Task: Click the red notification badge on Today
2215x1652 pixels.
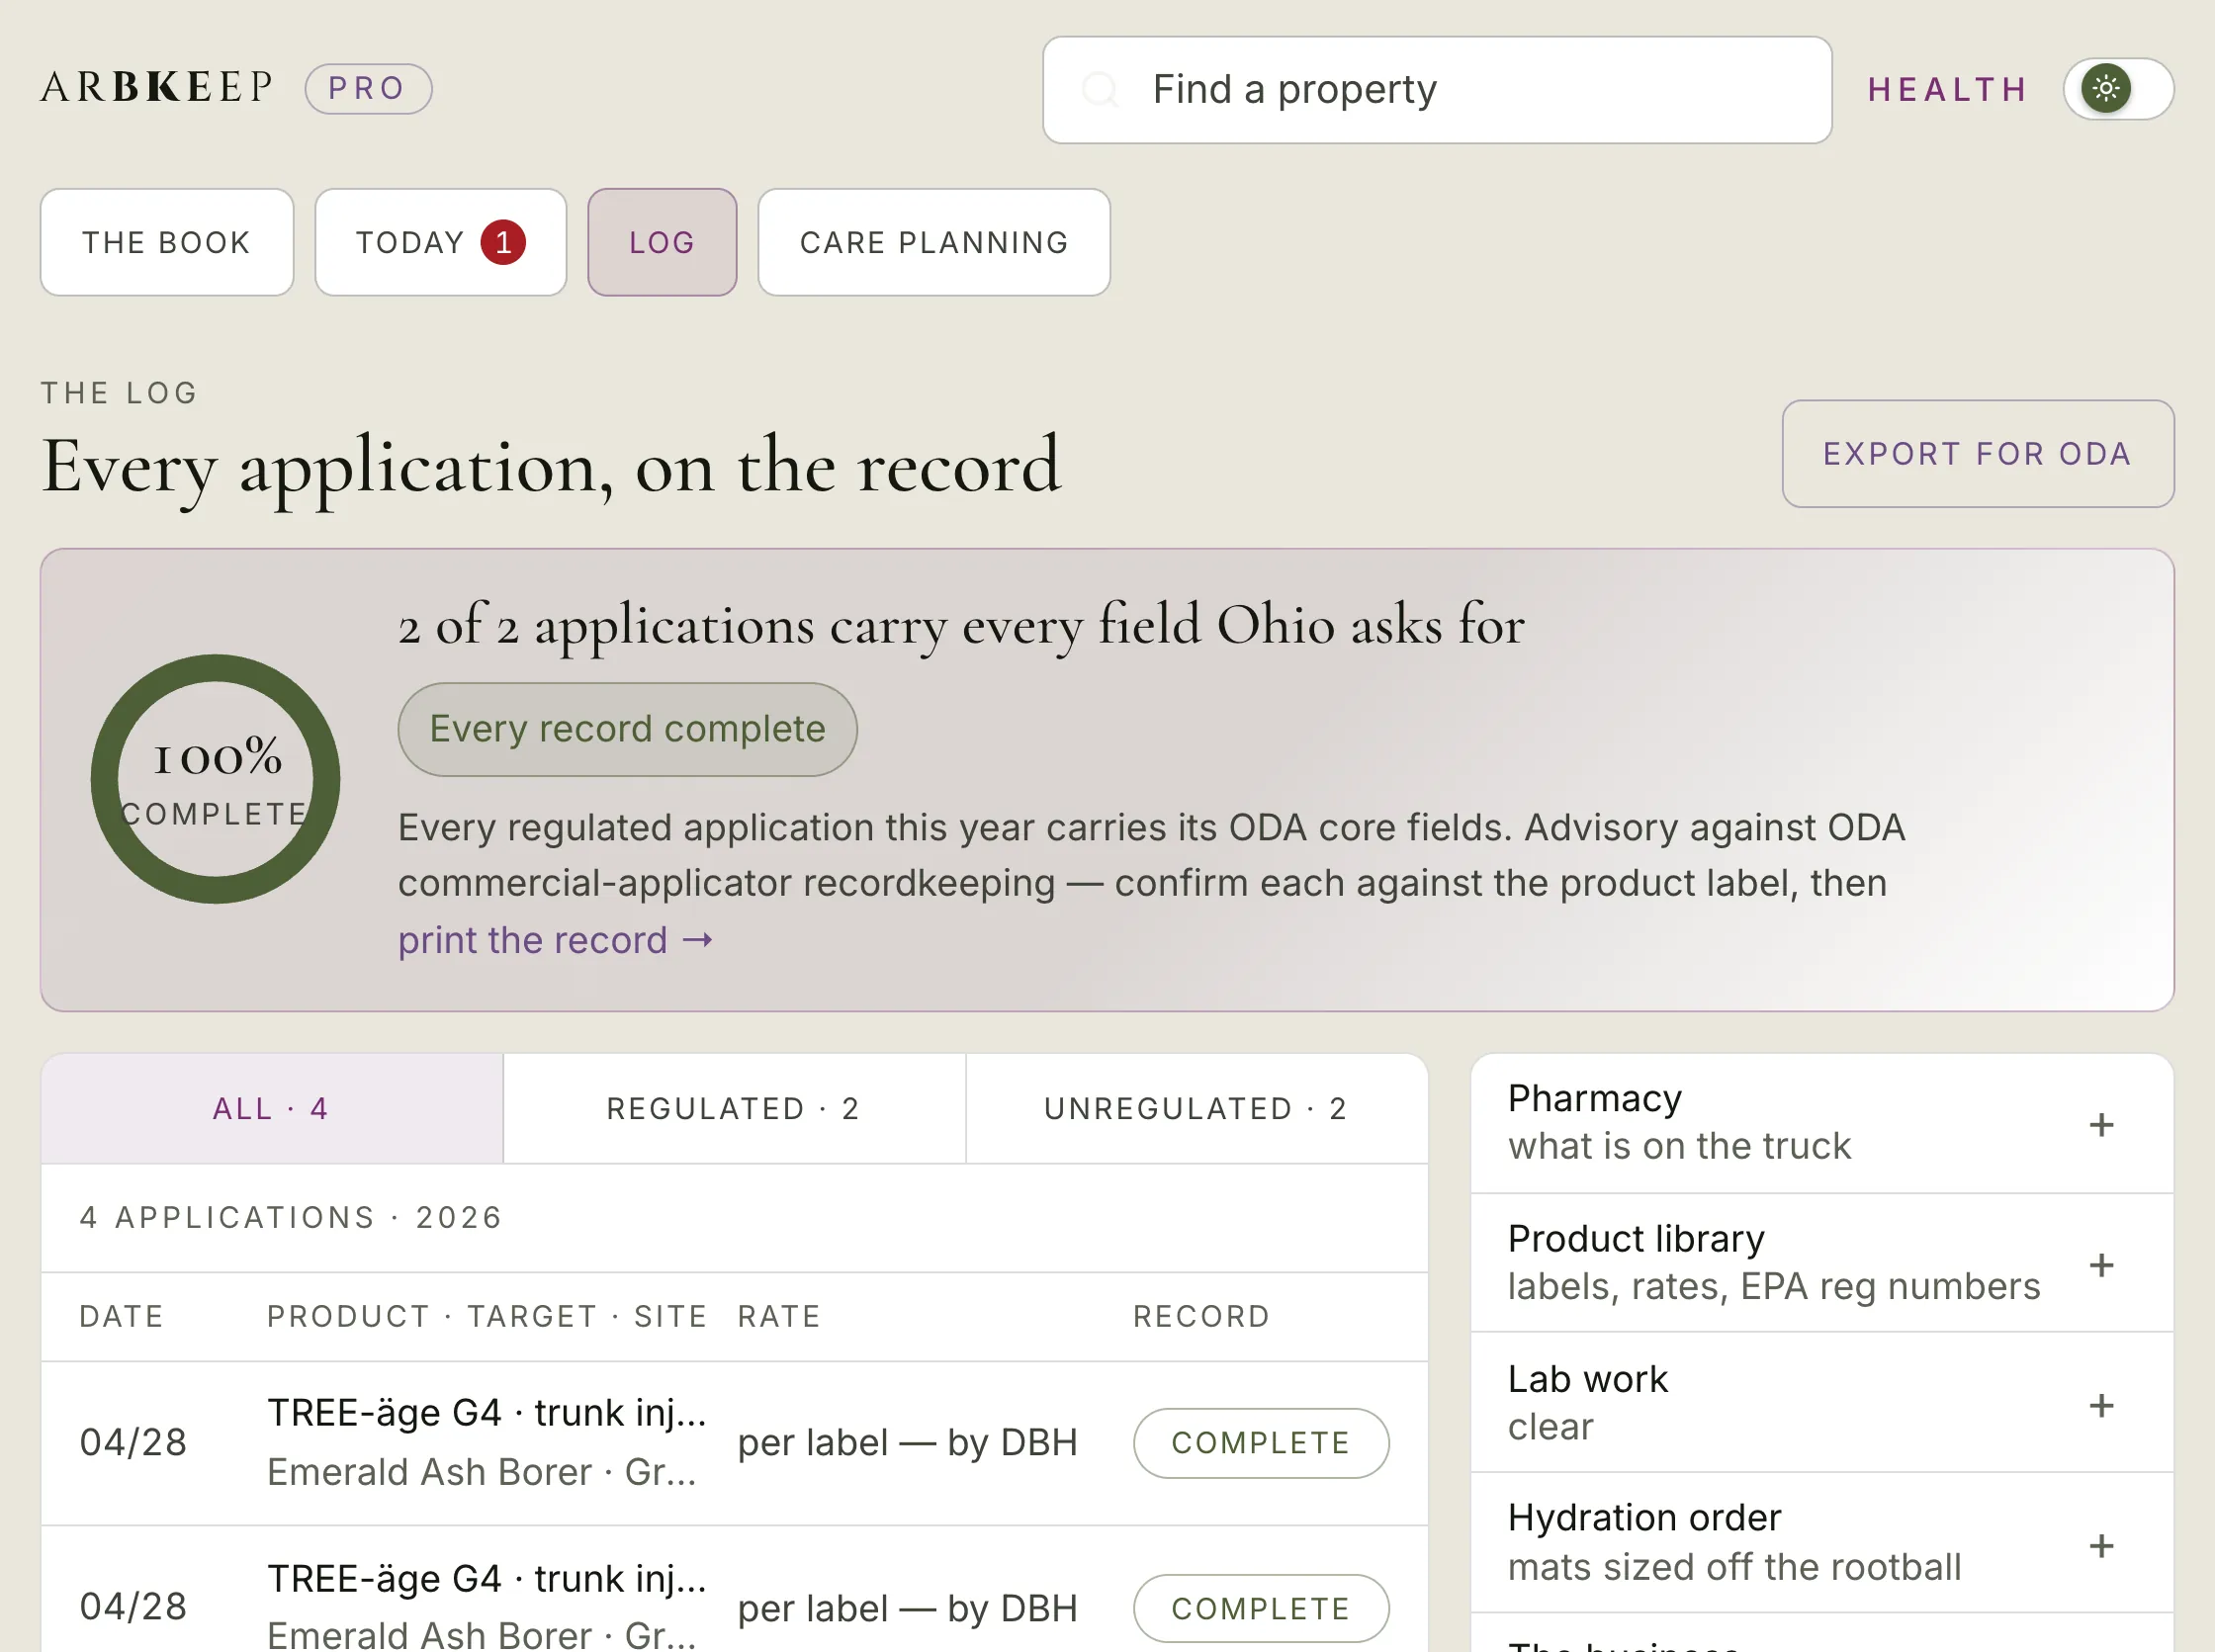Action: pyautogui.click(x=503, y=242)
